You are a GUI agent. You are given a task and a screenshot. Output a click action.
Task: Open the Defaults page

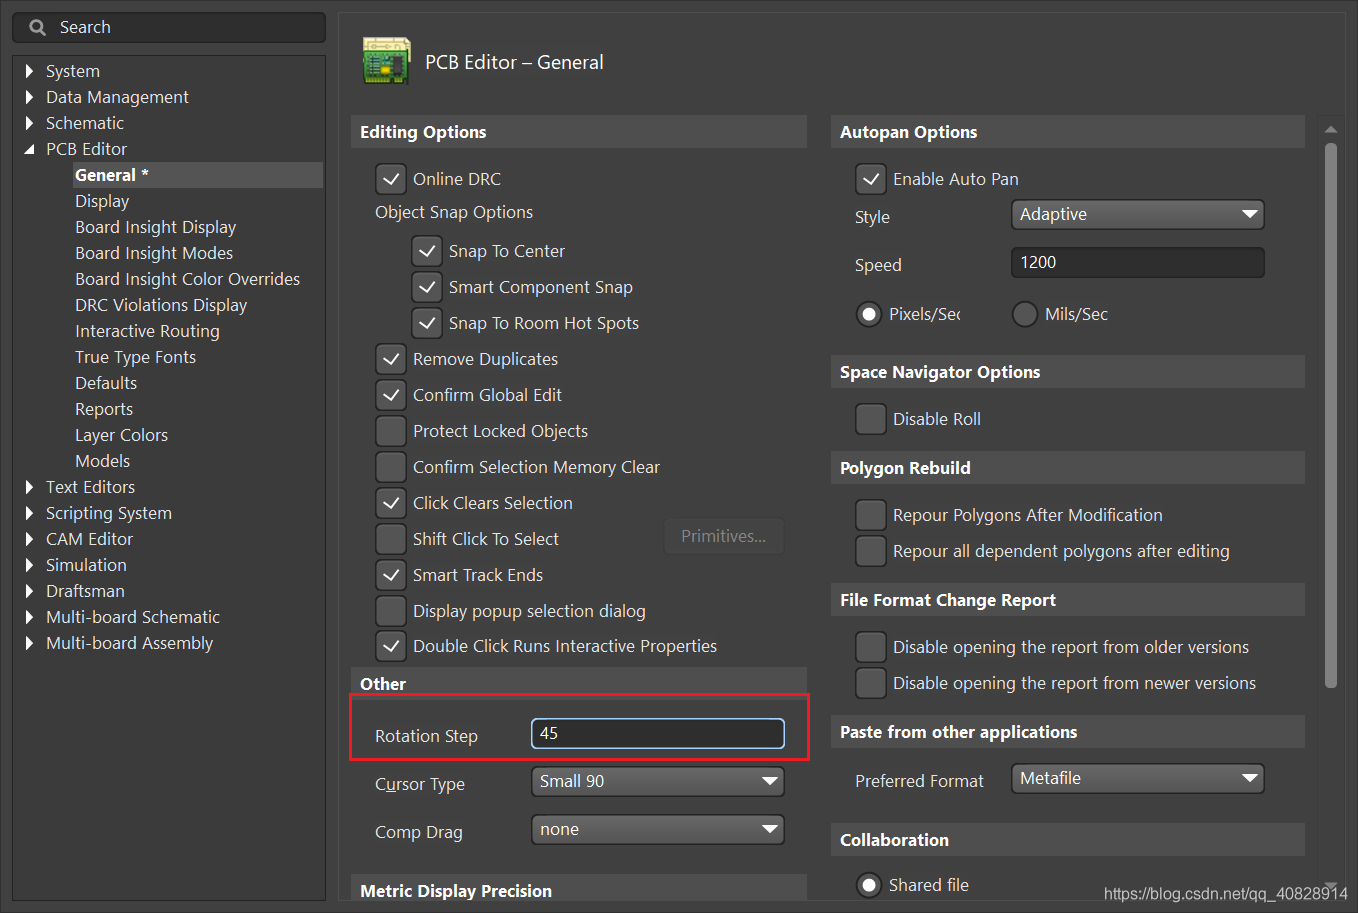pyautogui.click(x=106, y=383)
